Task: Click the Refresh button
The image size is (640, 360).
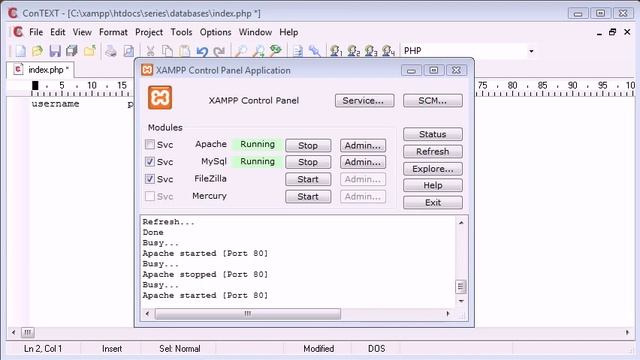Action: (x=433, y=152)
